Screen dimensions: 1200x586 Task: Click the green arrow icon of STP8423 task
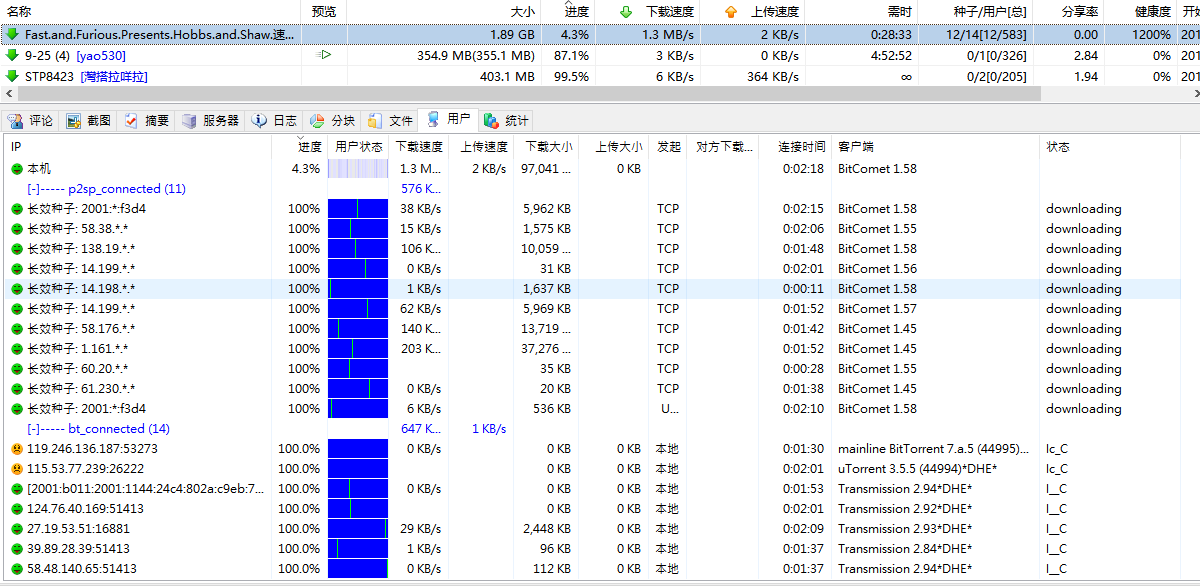pyautogui.click(x=12, y=76)
